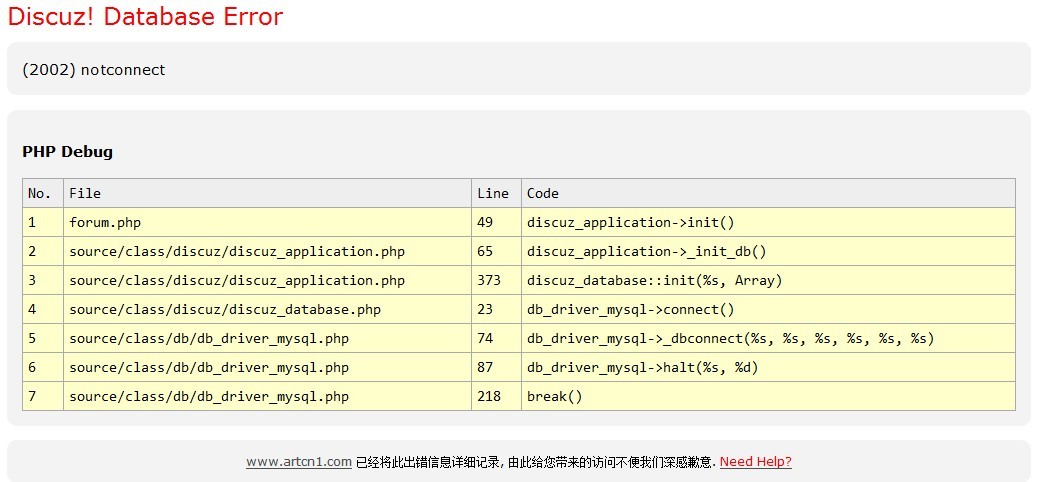Click row number 4 in No. column
Screen dimensions: 1062x482
point(43,310)
